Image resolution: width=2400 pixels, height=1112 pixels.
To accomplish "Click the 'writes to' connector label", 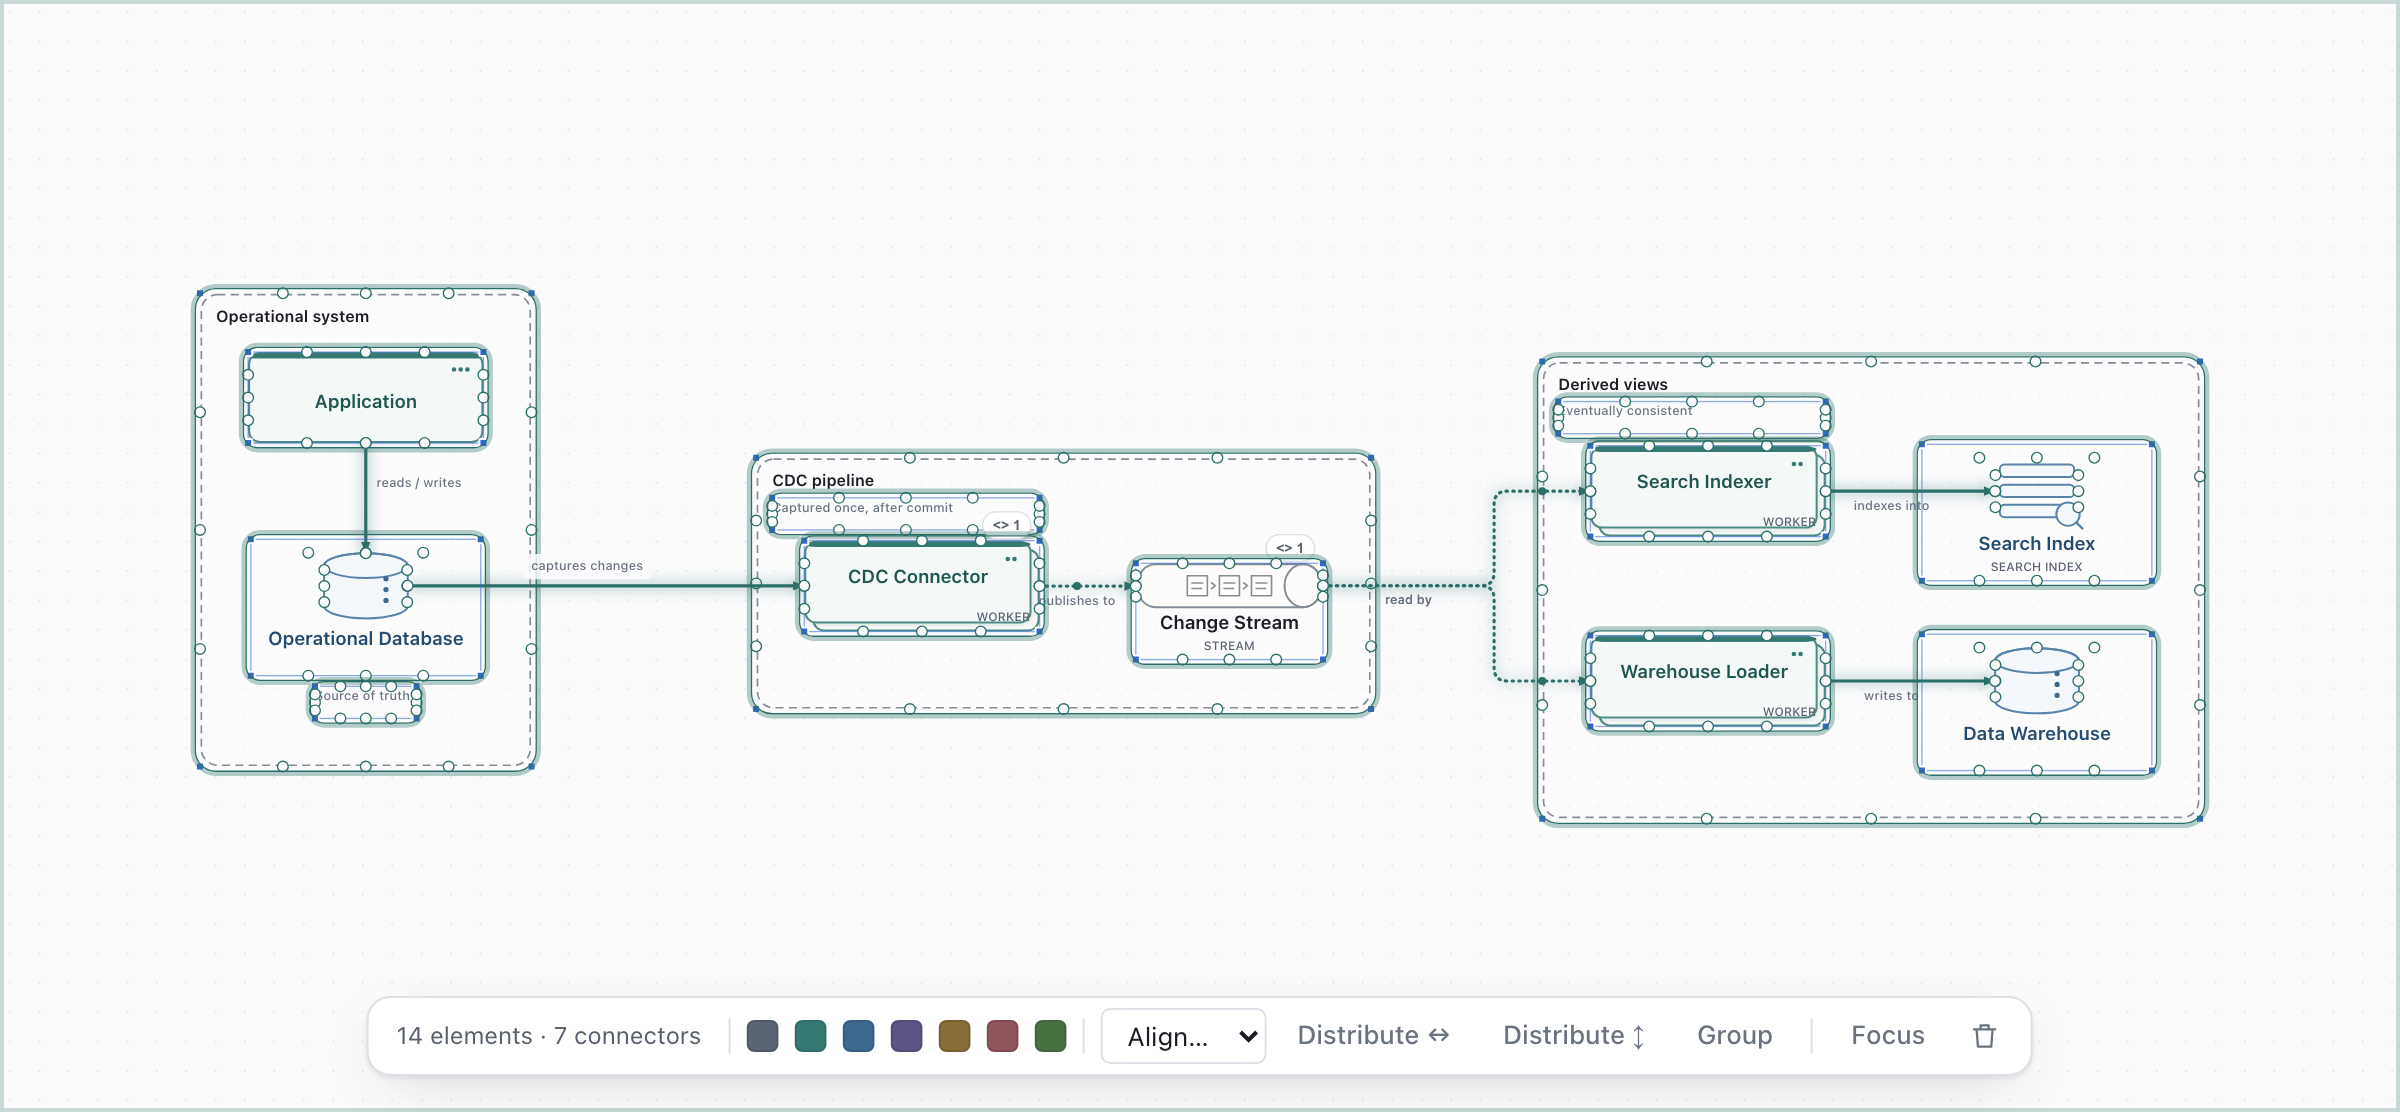I will tap(1890, 696).
